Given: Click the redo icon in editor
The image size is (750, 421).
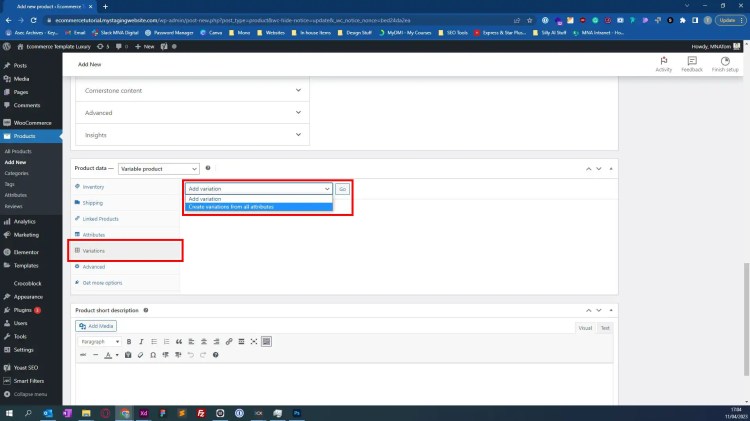Looking at the screenshot, I should tap(203, 355).
